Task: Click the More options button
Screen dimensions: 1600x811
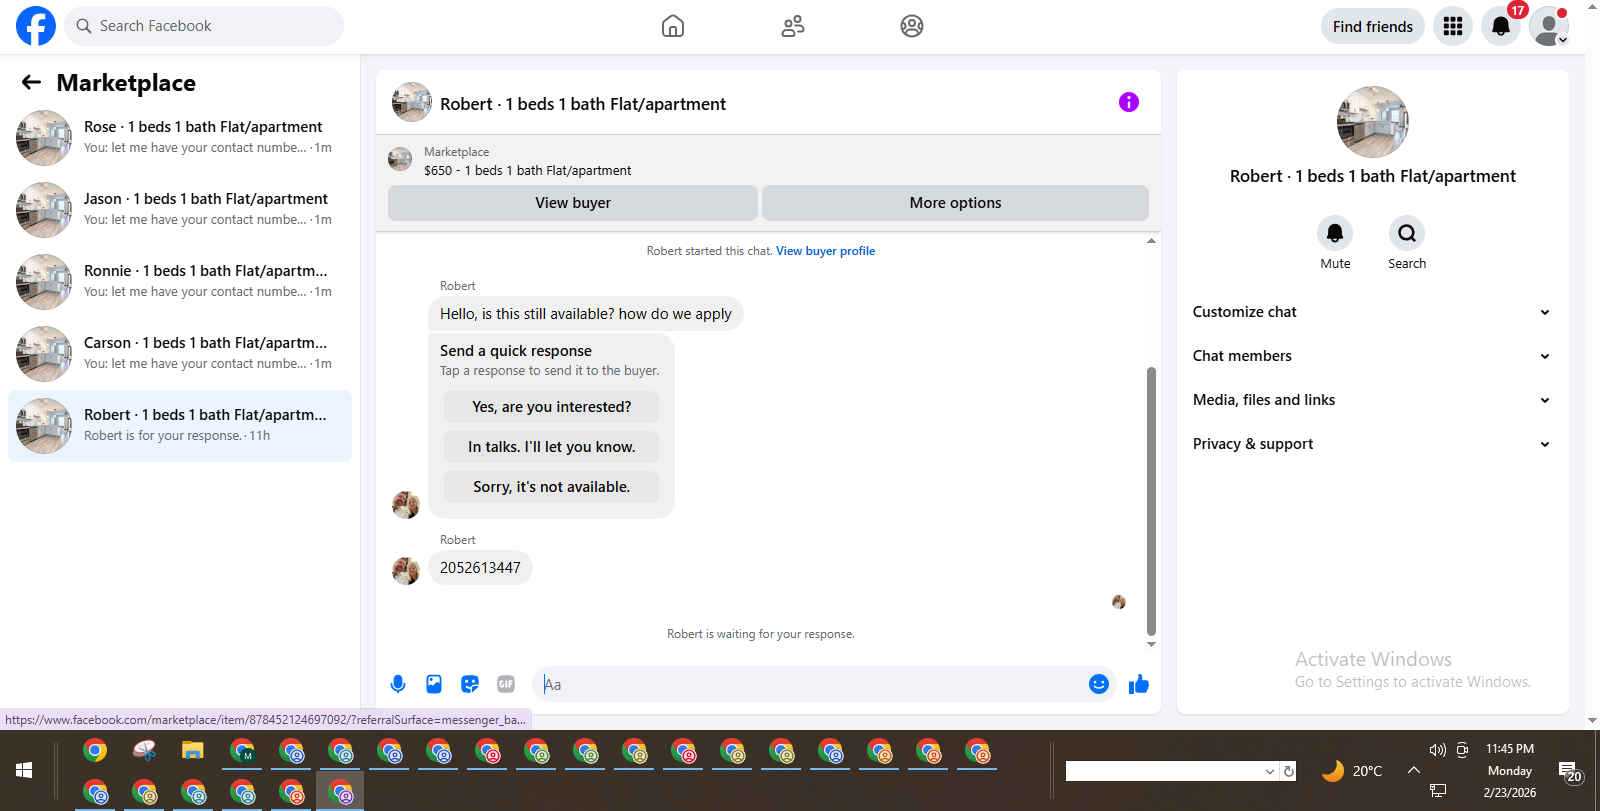Action: pos(955,203)
